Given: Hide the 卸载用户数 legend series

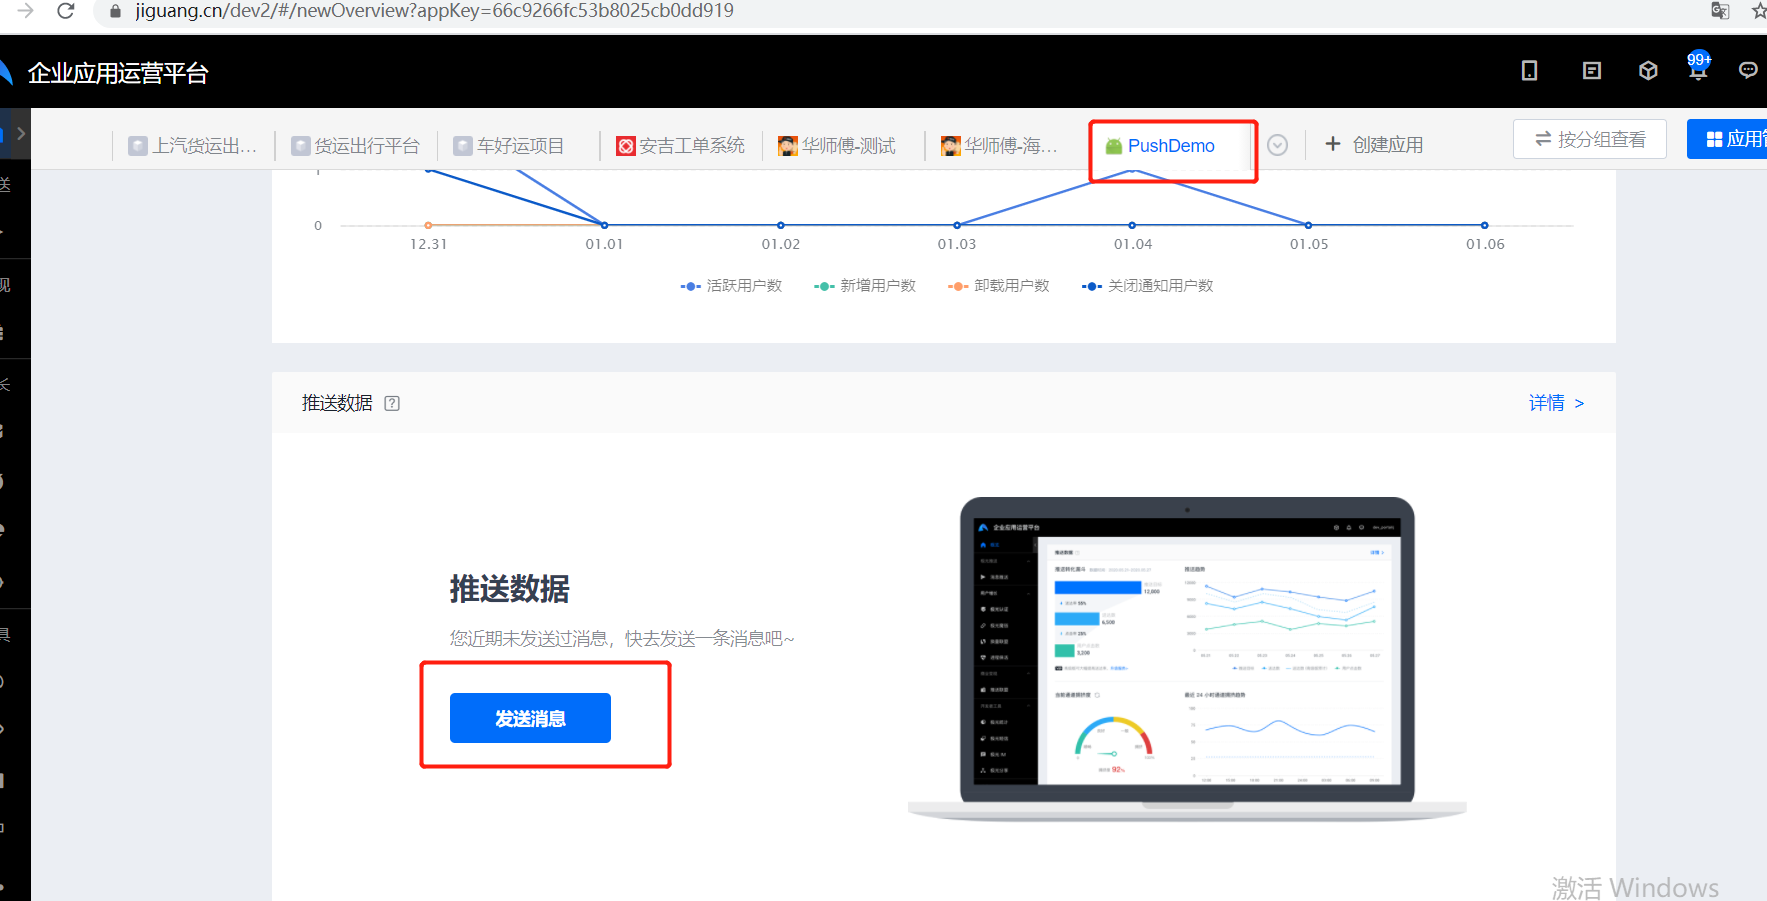Looking at the screenshot, I should click(1000, 286).
